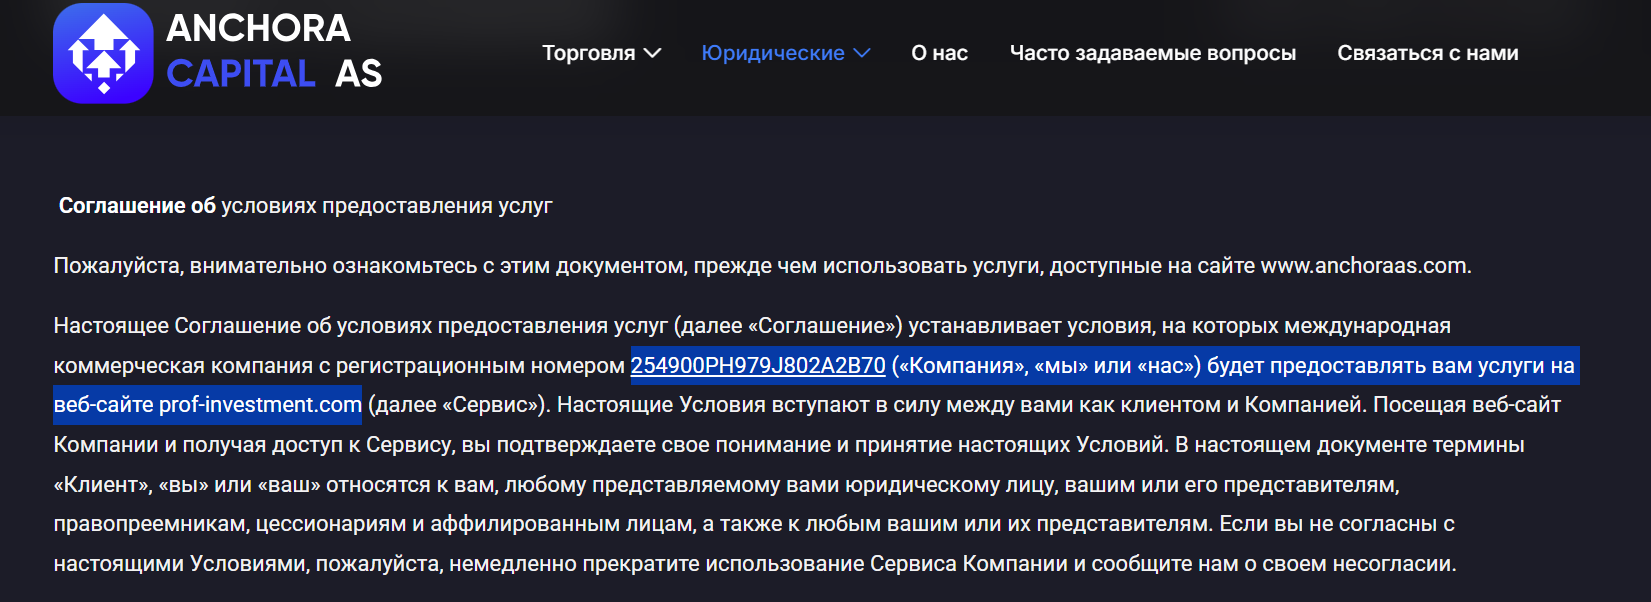Click the heading Соглашение об условиях предоставления услуг
Image resolution: width=1651 pixels, height=602 pixels.
(305, 206)
